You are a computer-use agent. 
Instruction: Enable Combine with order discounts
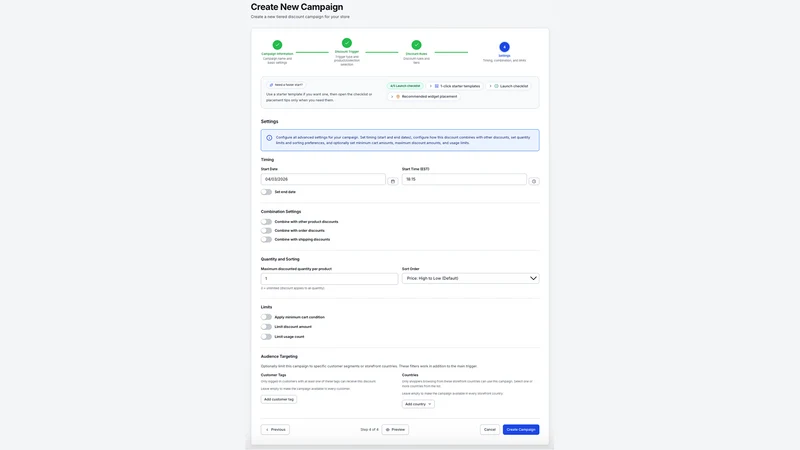click(266, 231)
